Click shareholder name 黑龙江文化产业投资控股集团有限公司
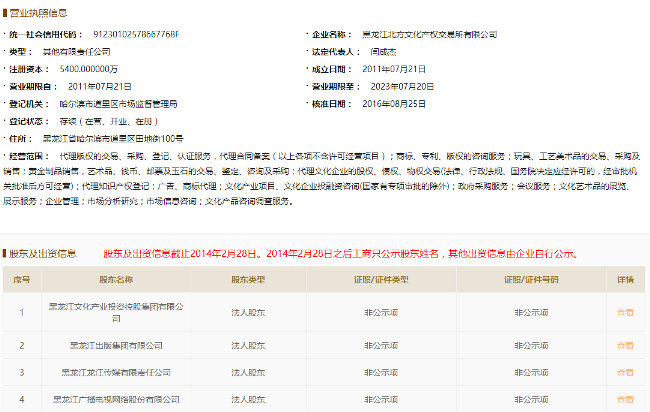The height and width of the screenshot is (412, 650). click(116, 313)
